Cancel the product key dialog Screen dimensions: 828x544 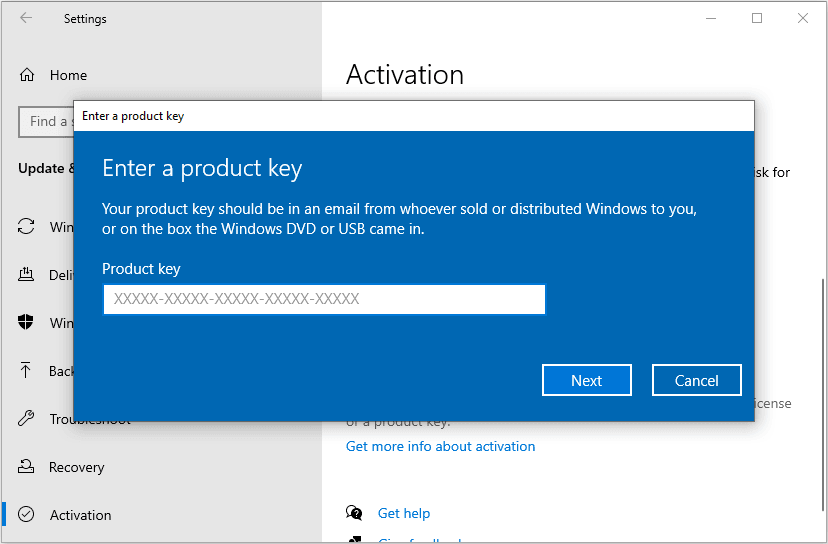point(696,380)
